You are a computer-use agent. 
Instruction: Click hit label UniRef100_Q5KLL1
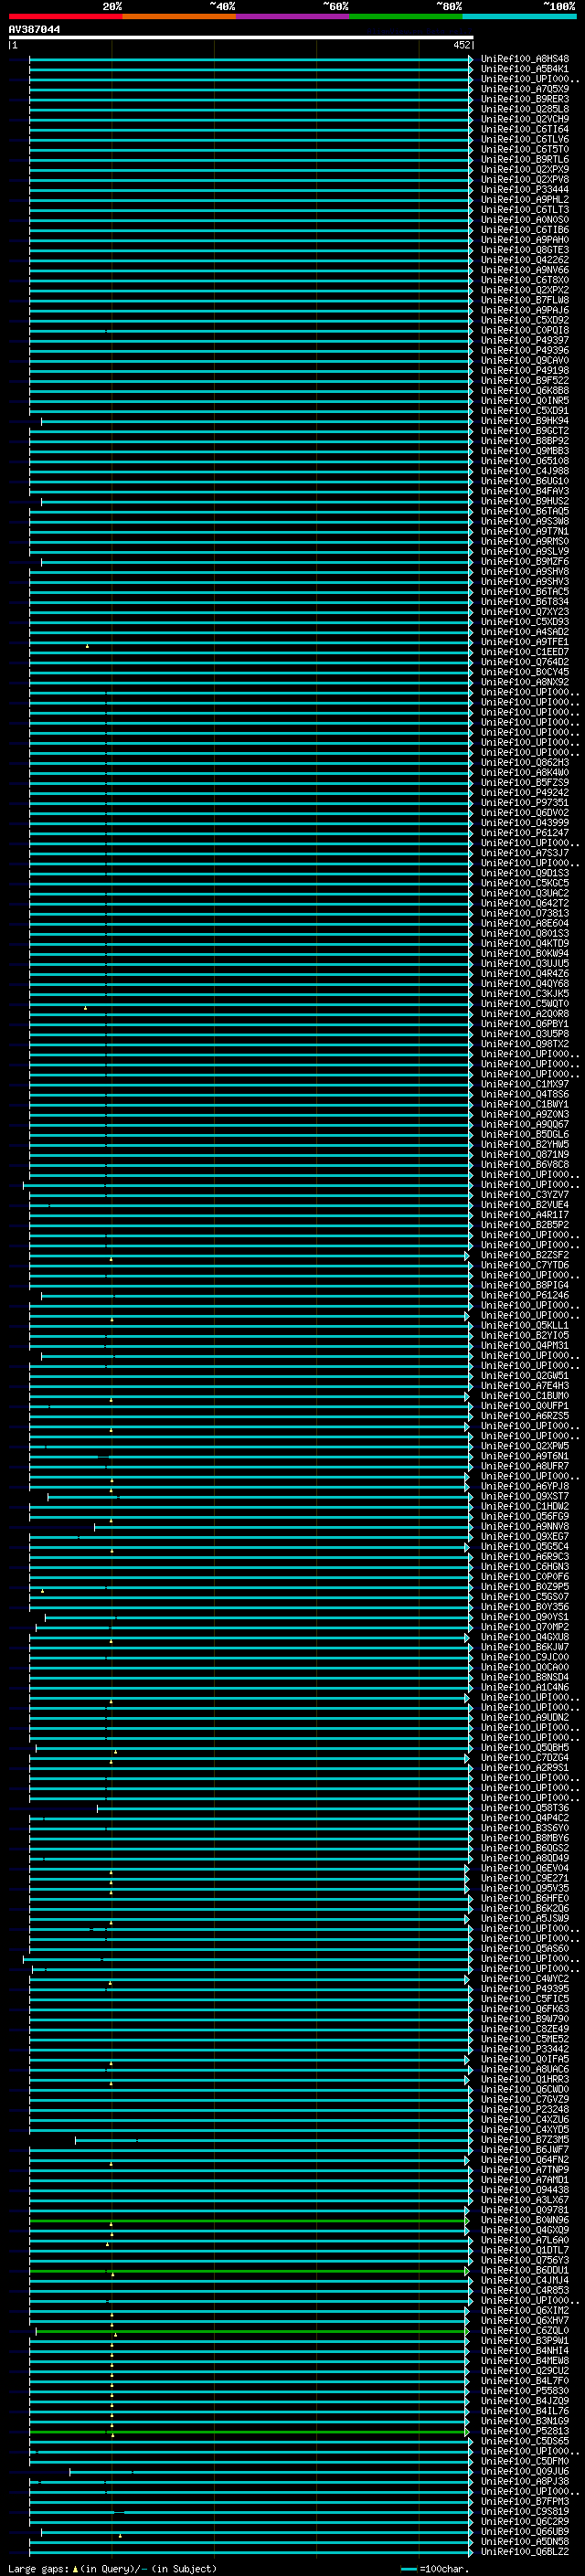click(x=525, y=1325)
